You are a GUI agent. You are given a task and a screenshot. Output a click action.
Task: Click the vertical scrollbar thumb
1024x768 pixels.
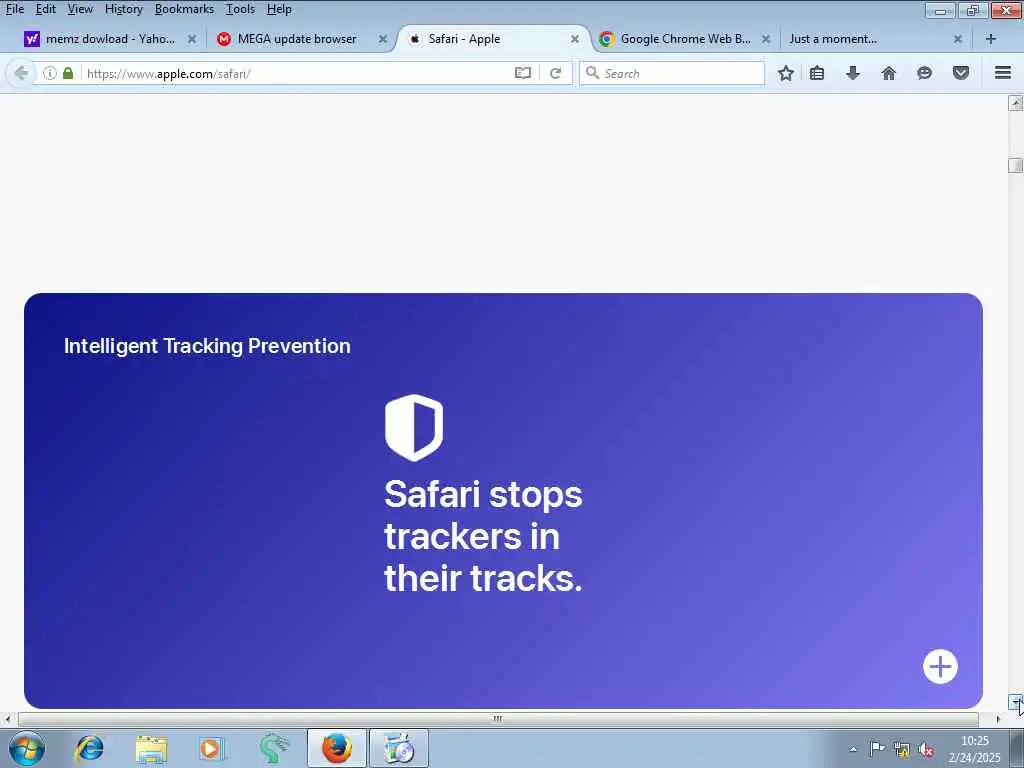(1016, 165)
